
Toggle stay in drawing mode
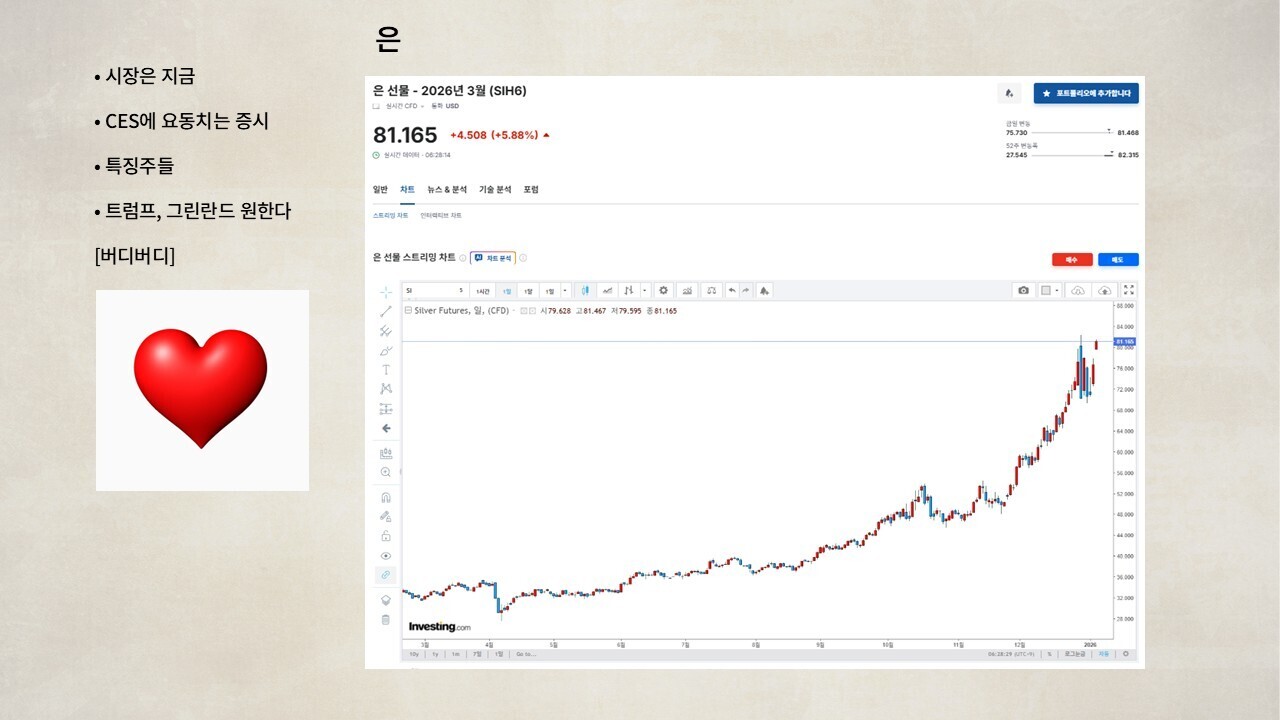point(386,516)
